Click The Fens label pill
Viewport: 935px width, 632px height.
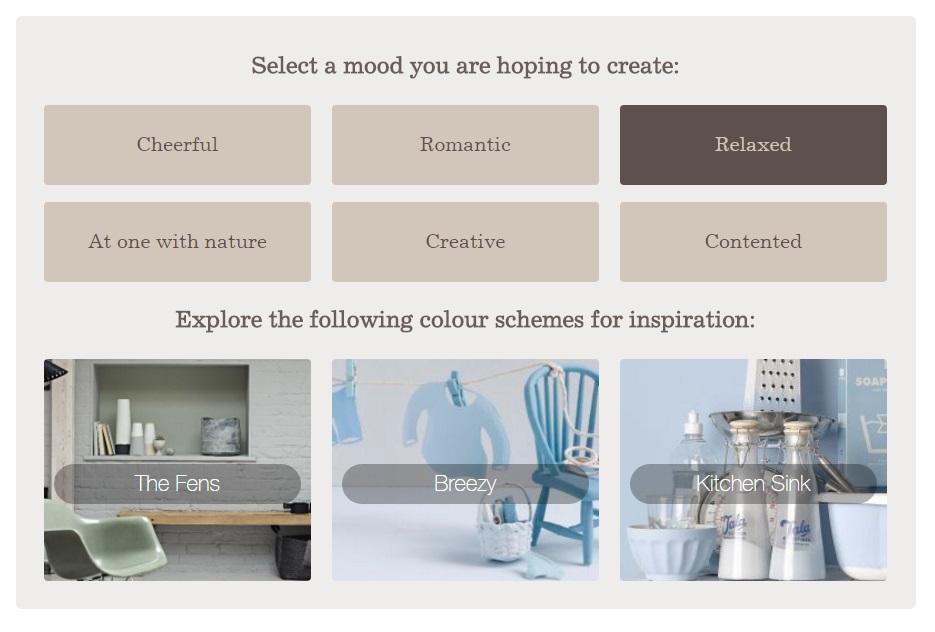(x=177, y=484)
